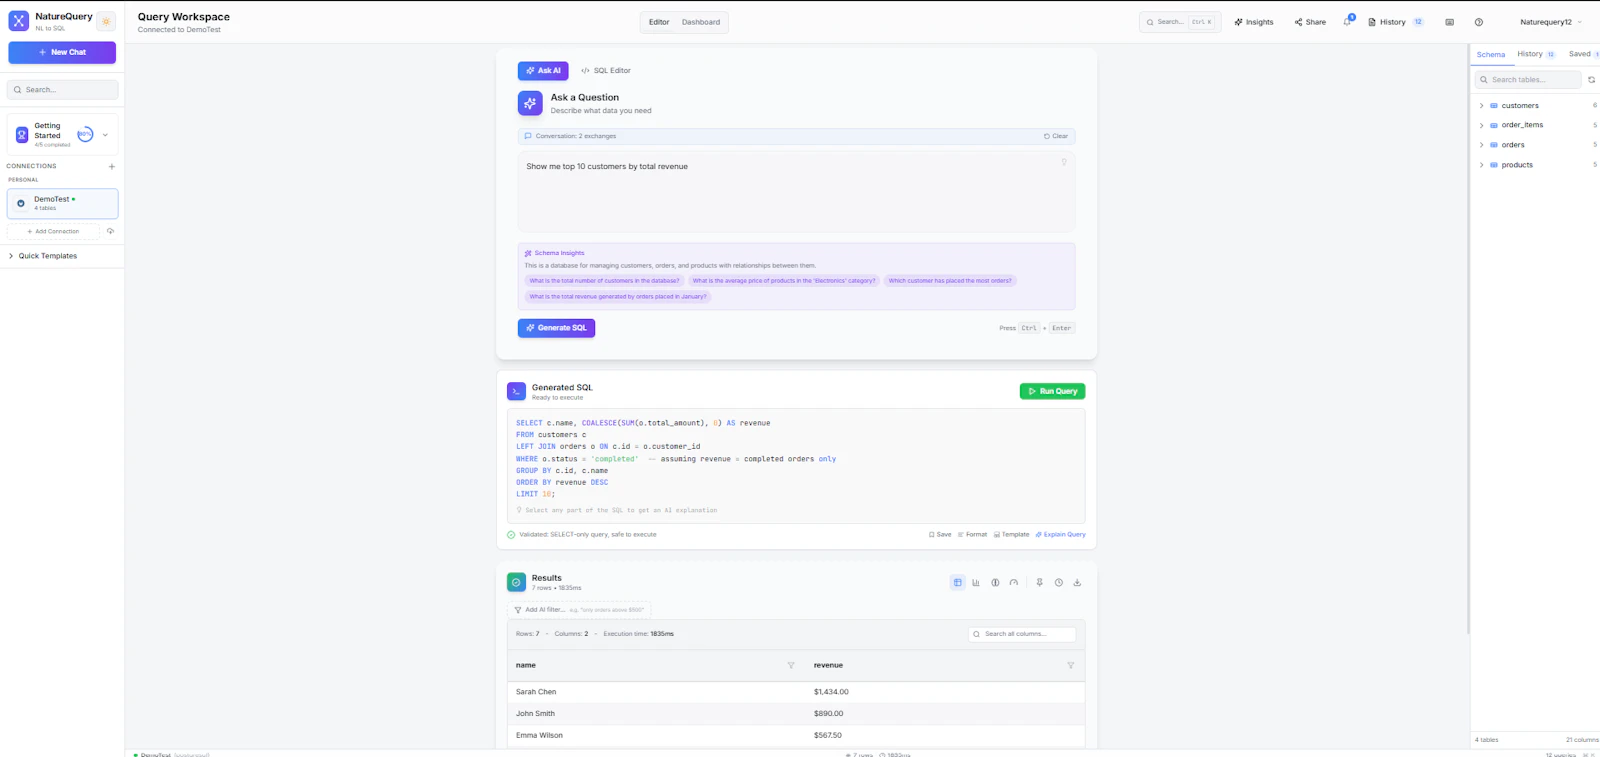Search tables in schema panel
The width and height of the screenshot is (1600, 757).
pos(1527,80)
